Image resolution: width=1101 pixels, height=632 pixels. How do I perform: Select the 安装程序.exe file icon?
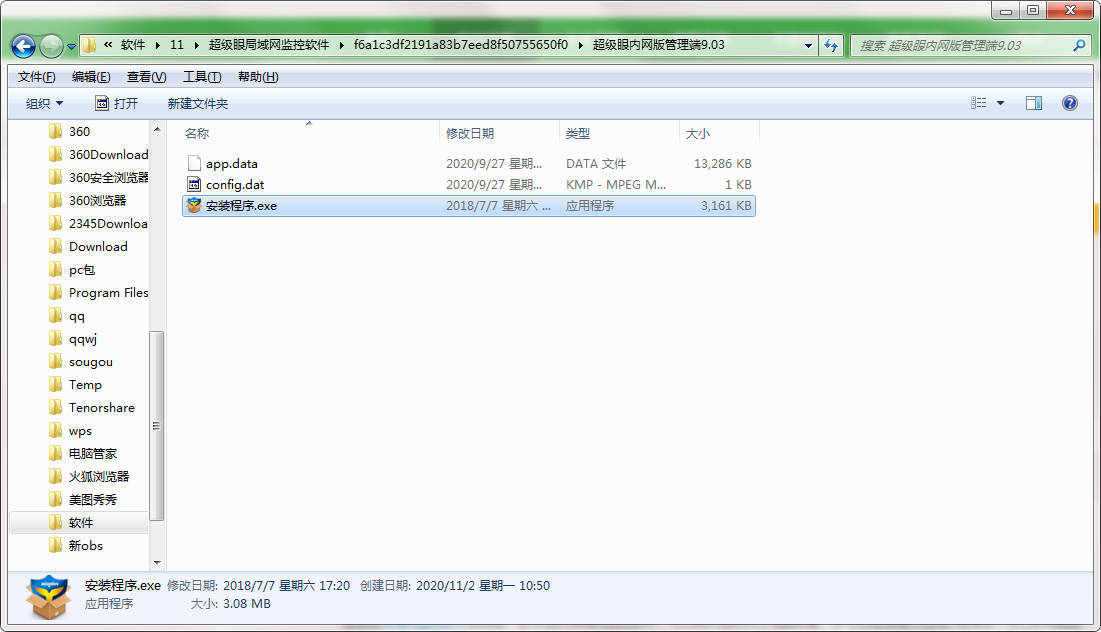194,206
